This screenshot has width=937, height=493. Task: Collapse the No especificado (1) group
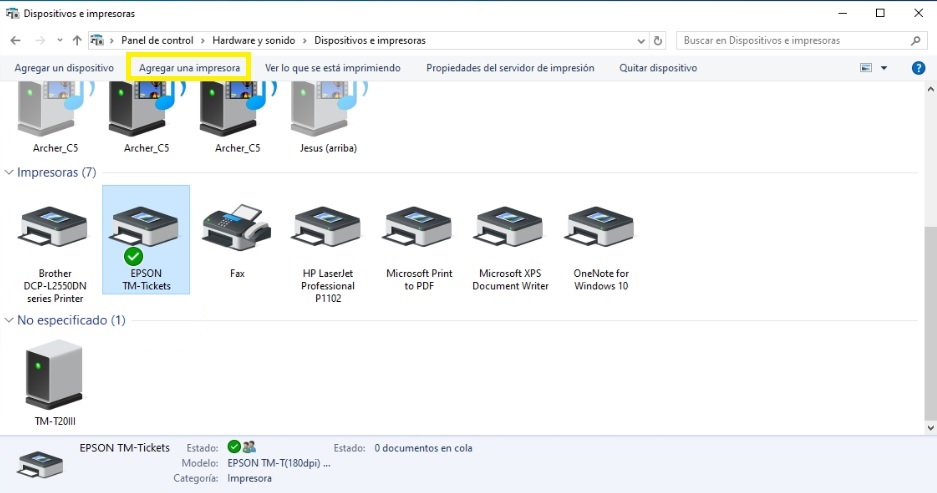(9, 320)
